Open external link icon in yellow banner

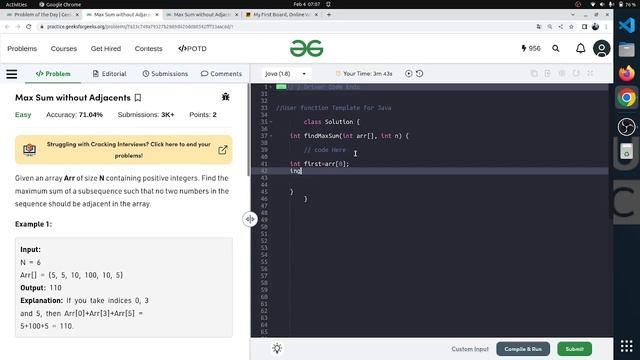222,150
